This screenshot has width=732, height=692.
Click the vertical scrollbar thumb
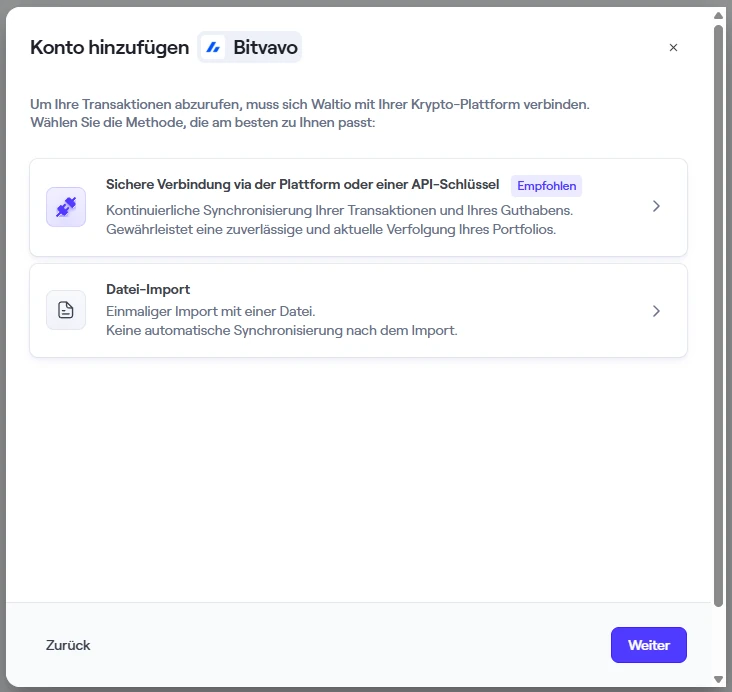click(718, 316)
